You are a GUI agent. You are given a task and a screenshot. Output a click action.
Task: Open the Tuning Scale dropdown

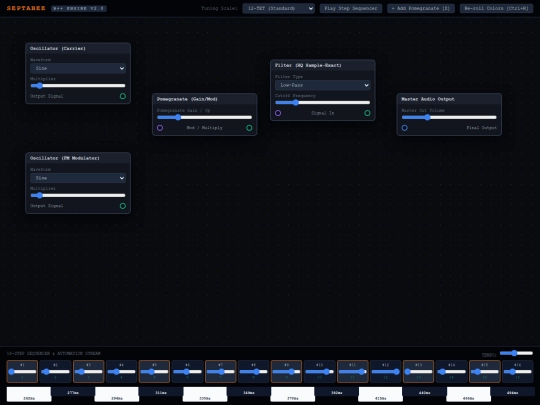pos(279,8)
